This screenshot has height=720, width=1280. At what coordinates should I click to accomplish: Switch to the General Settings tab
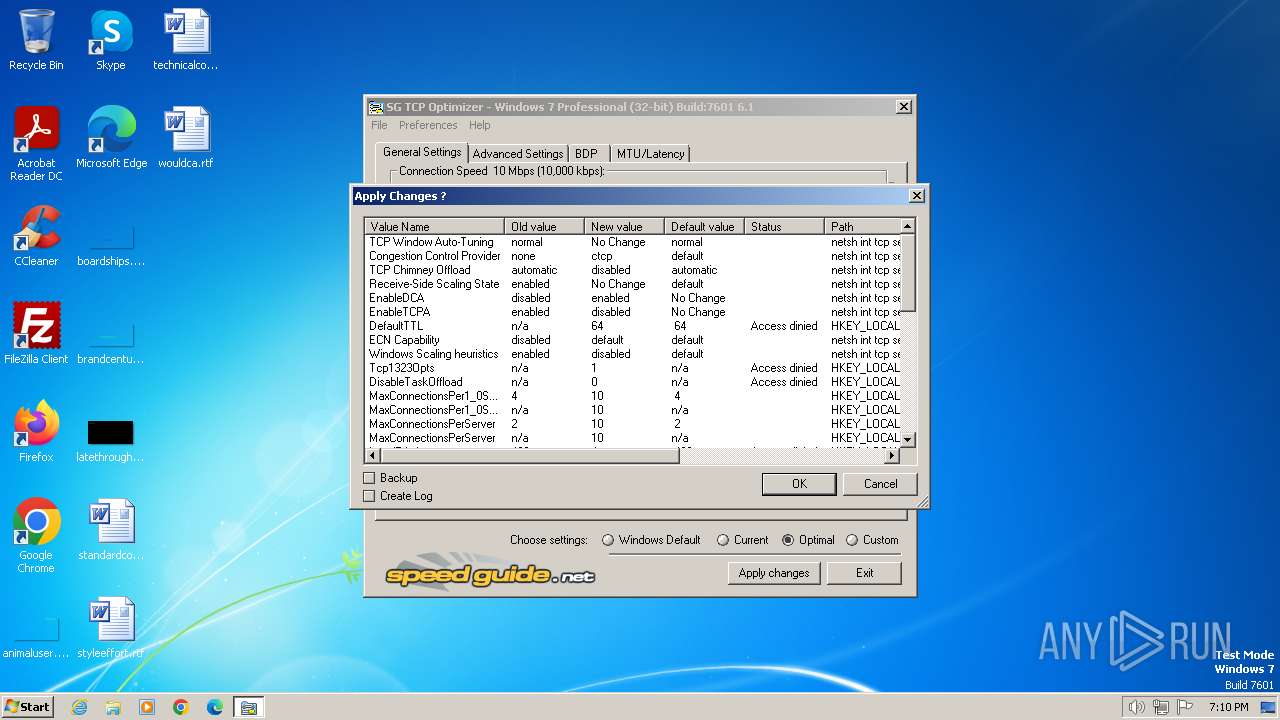pyautogui.click(x=422, y=152)
